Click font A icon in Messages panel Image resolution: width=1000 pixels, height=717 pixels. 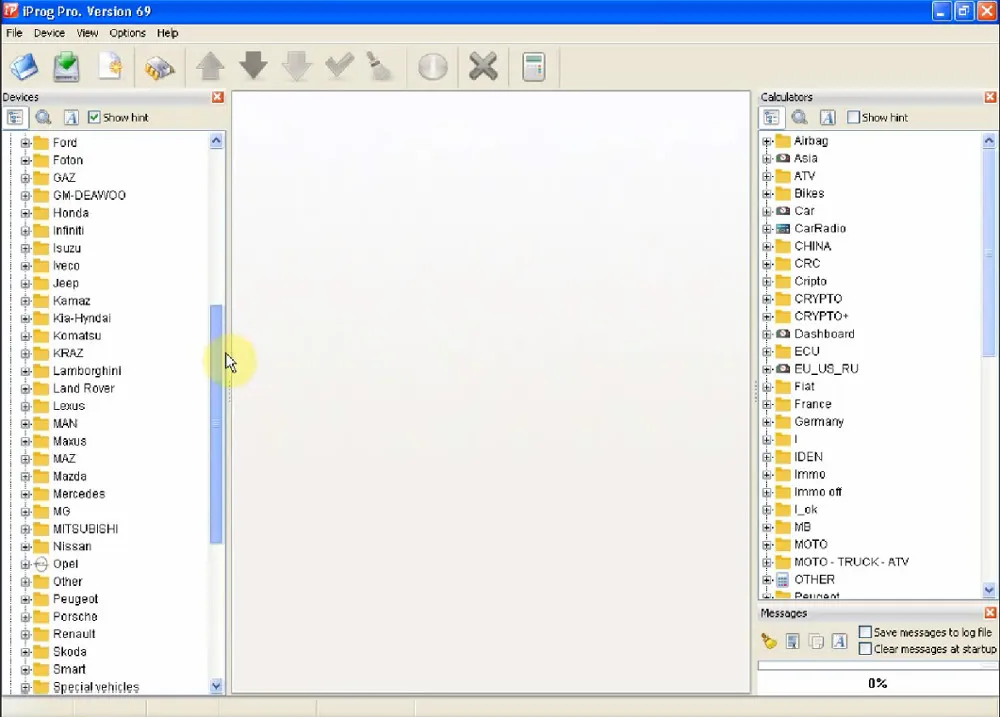[x=839, y=641]
